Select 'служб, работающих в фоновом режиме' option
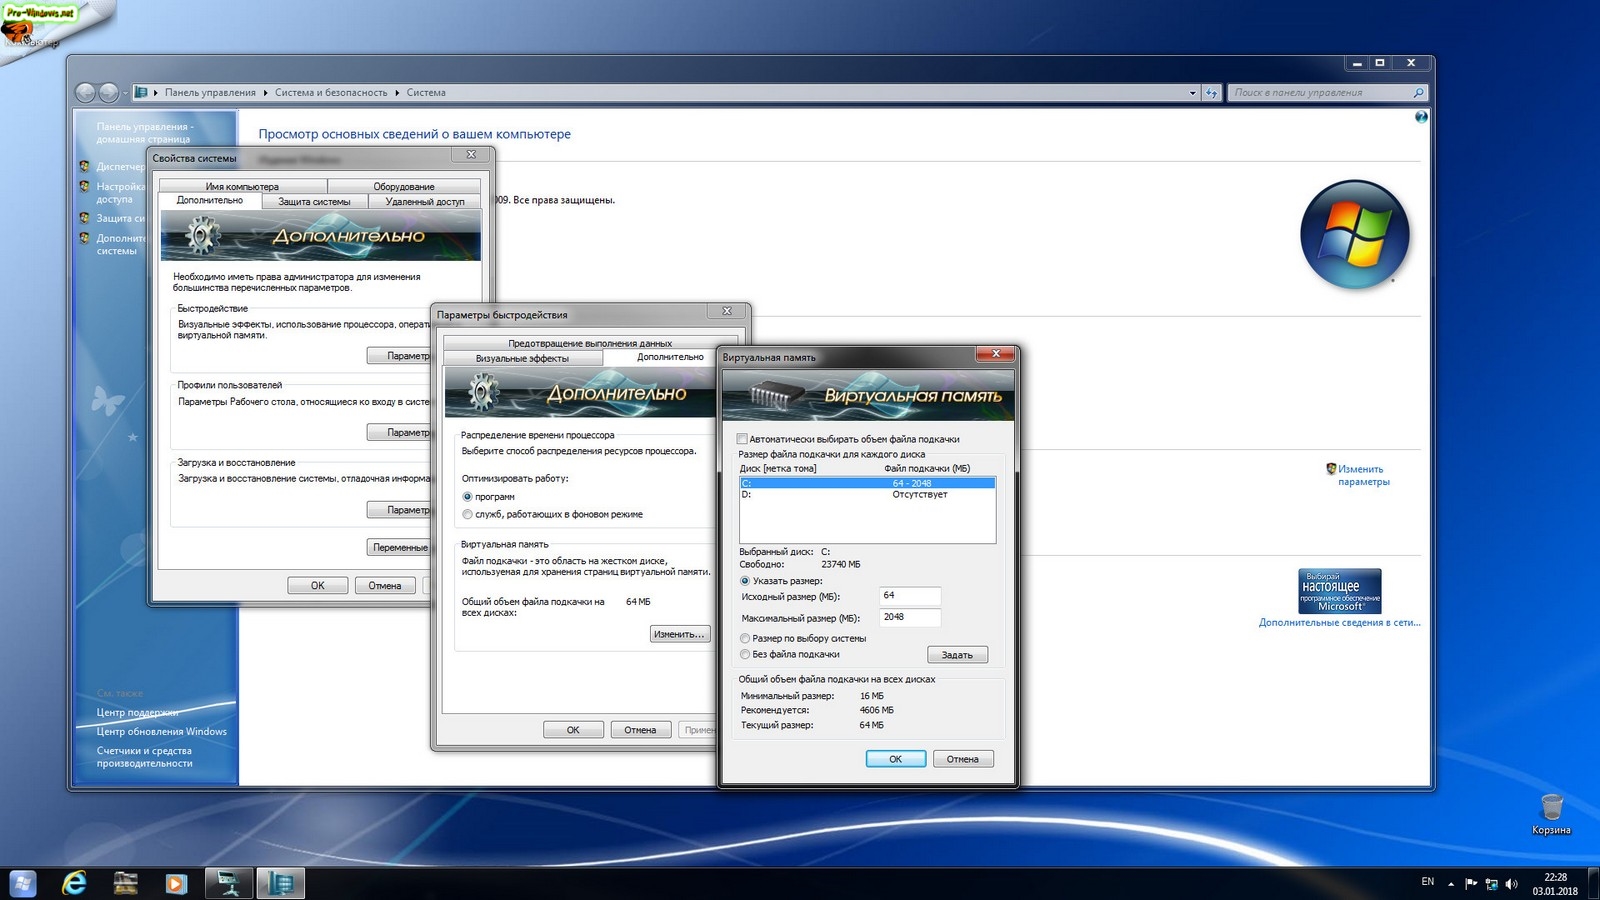 coord(467,514)
